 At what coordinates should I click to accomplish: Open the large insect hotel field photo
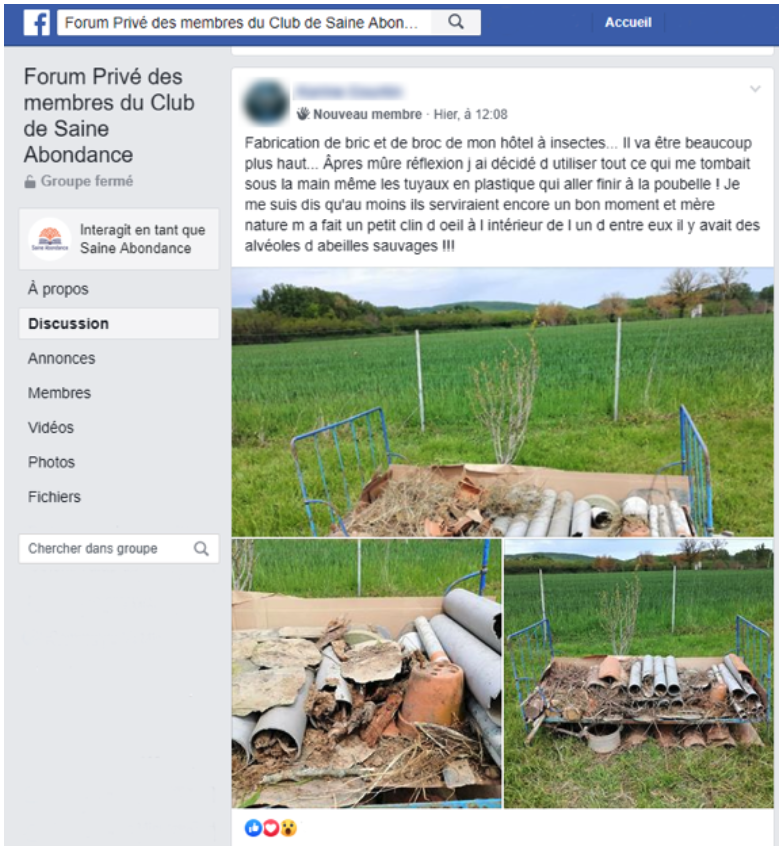pyautogui.click(x=503, y=402)
